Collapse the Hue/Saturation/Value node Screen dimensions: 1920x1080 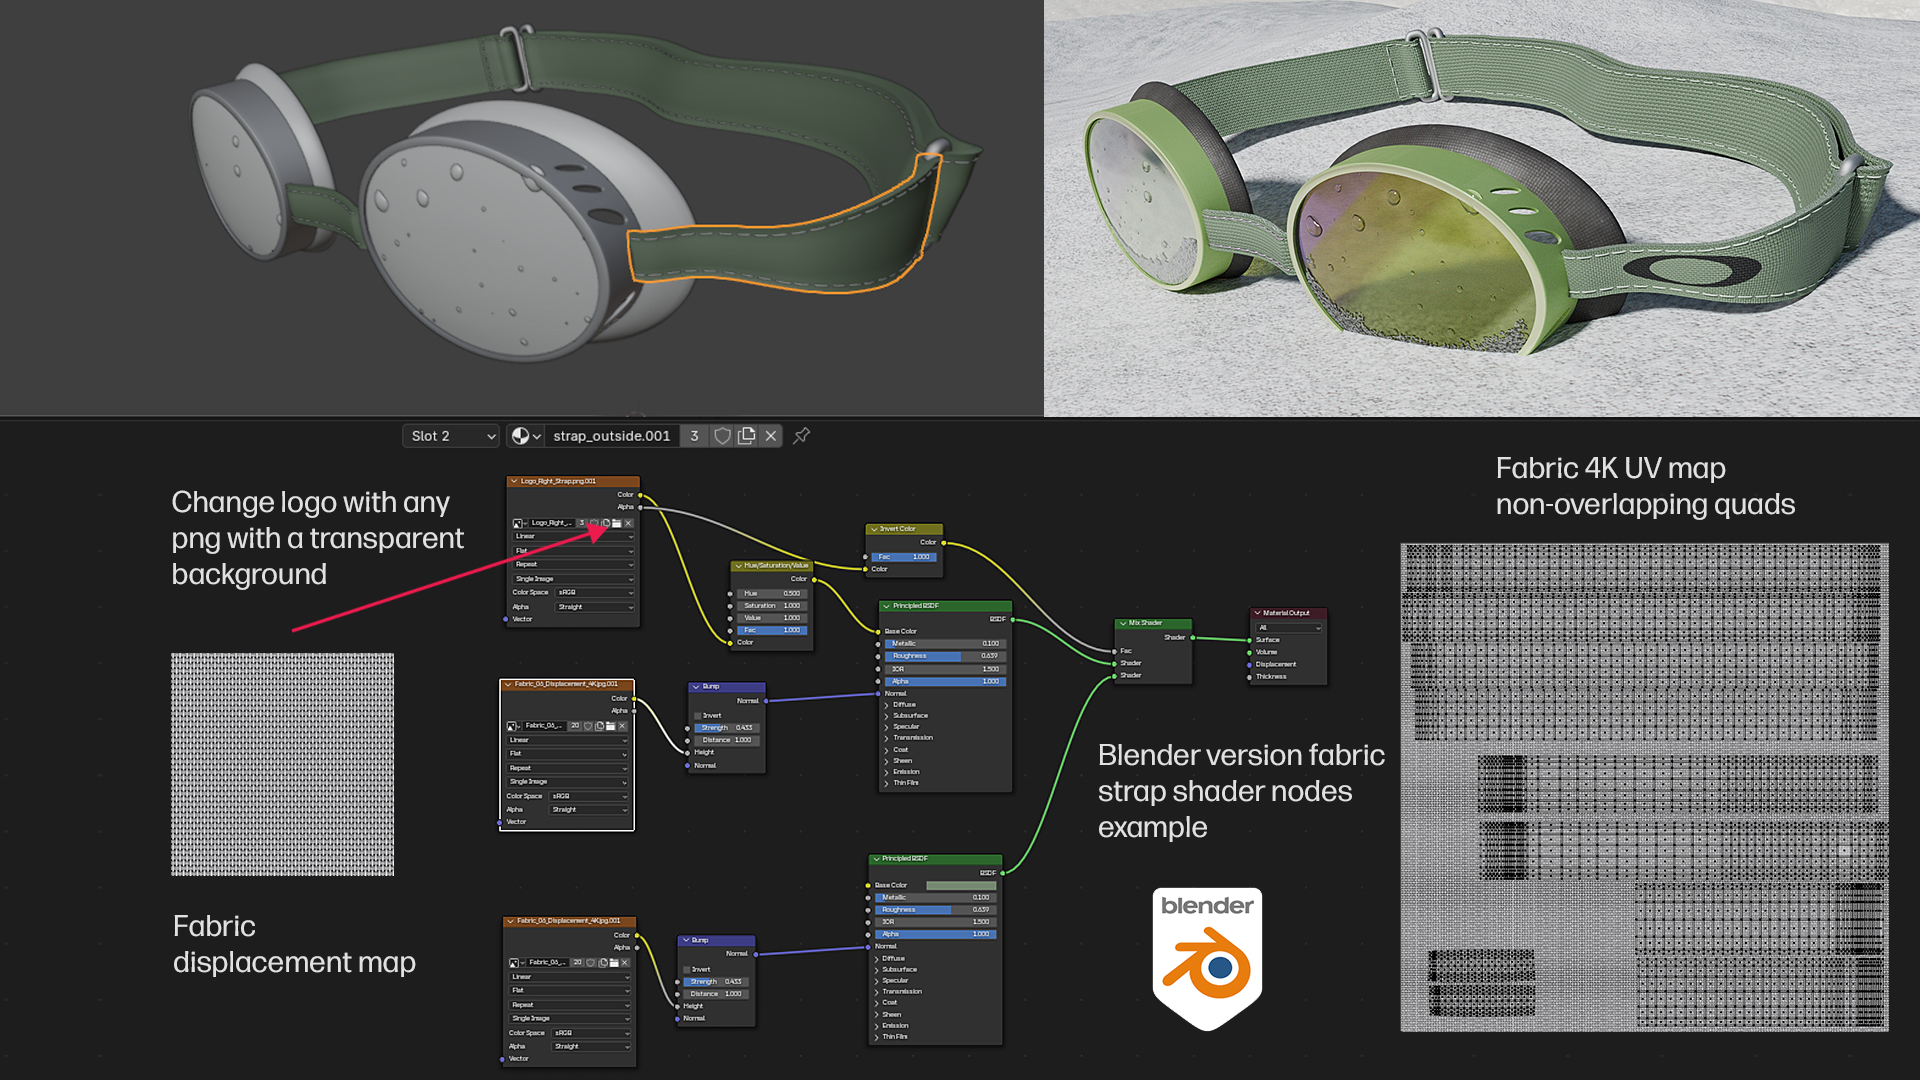[x=738, y=566]
